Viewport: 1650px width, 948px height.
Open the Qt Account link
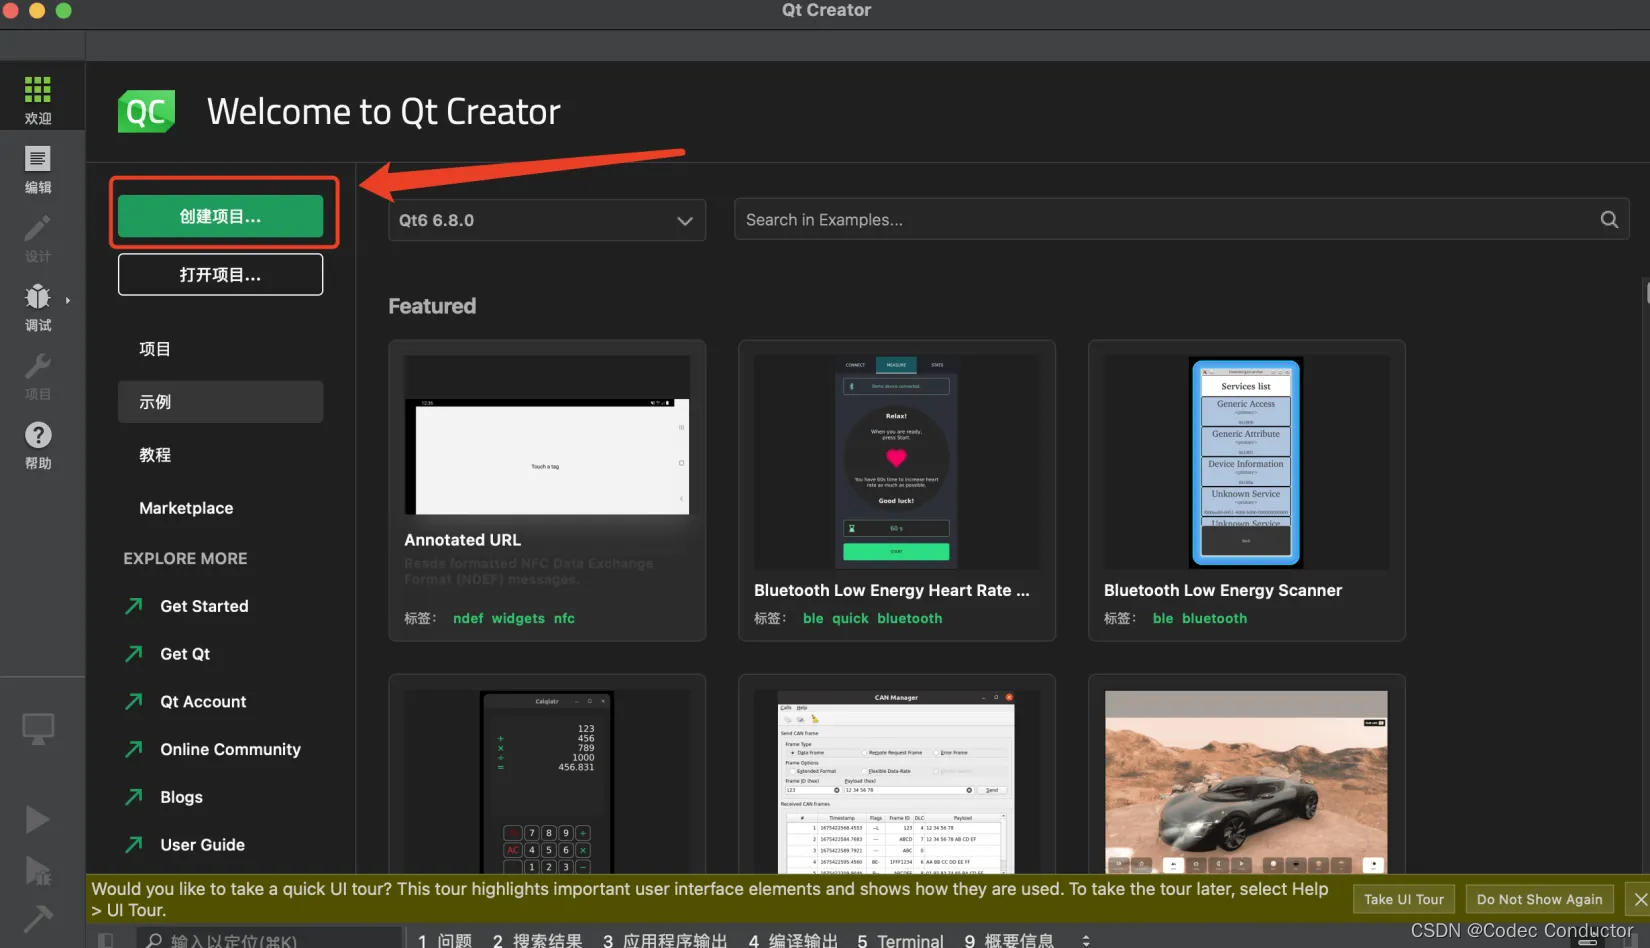(x=203, y=702)
